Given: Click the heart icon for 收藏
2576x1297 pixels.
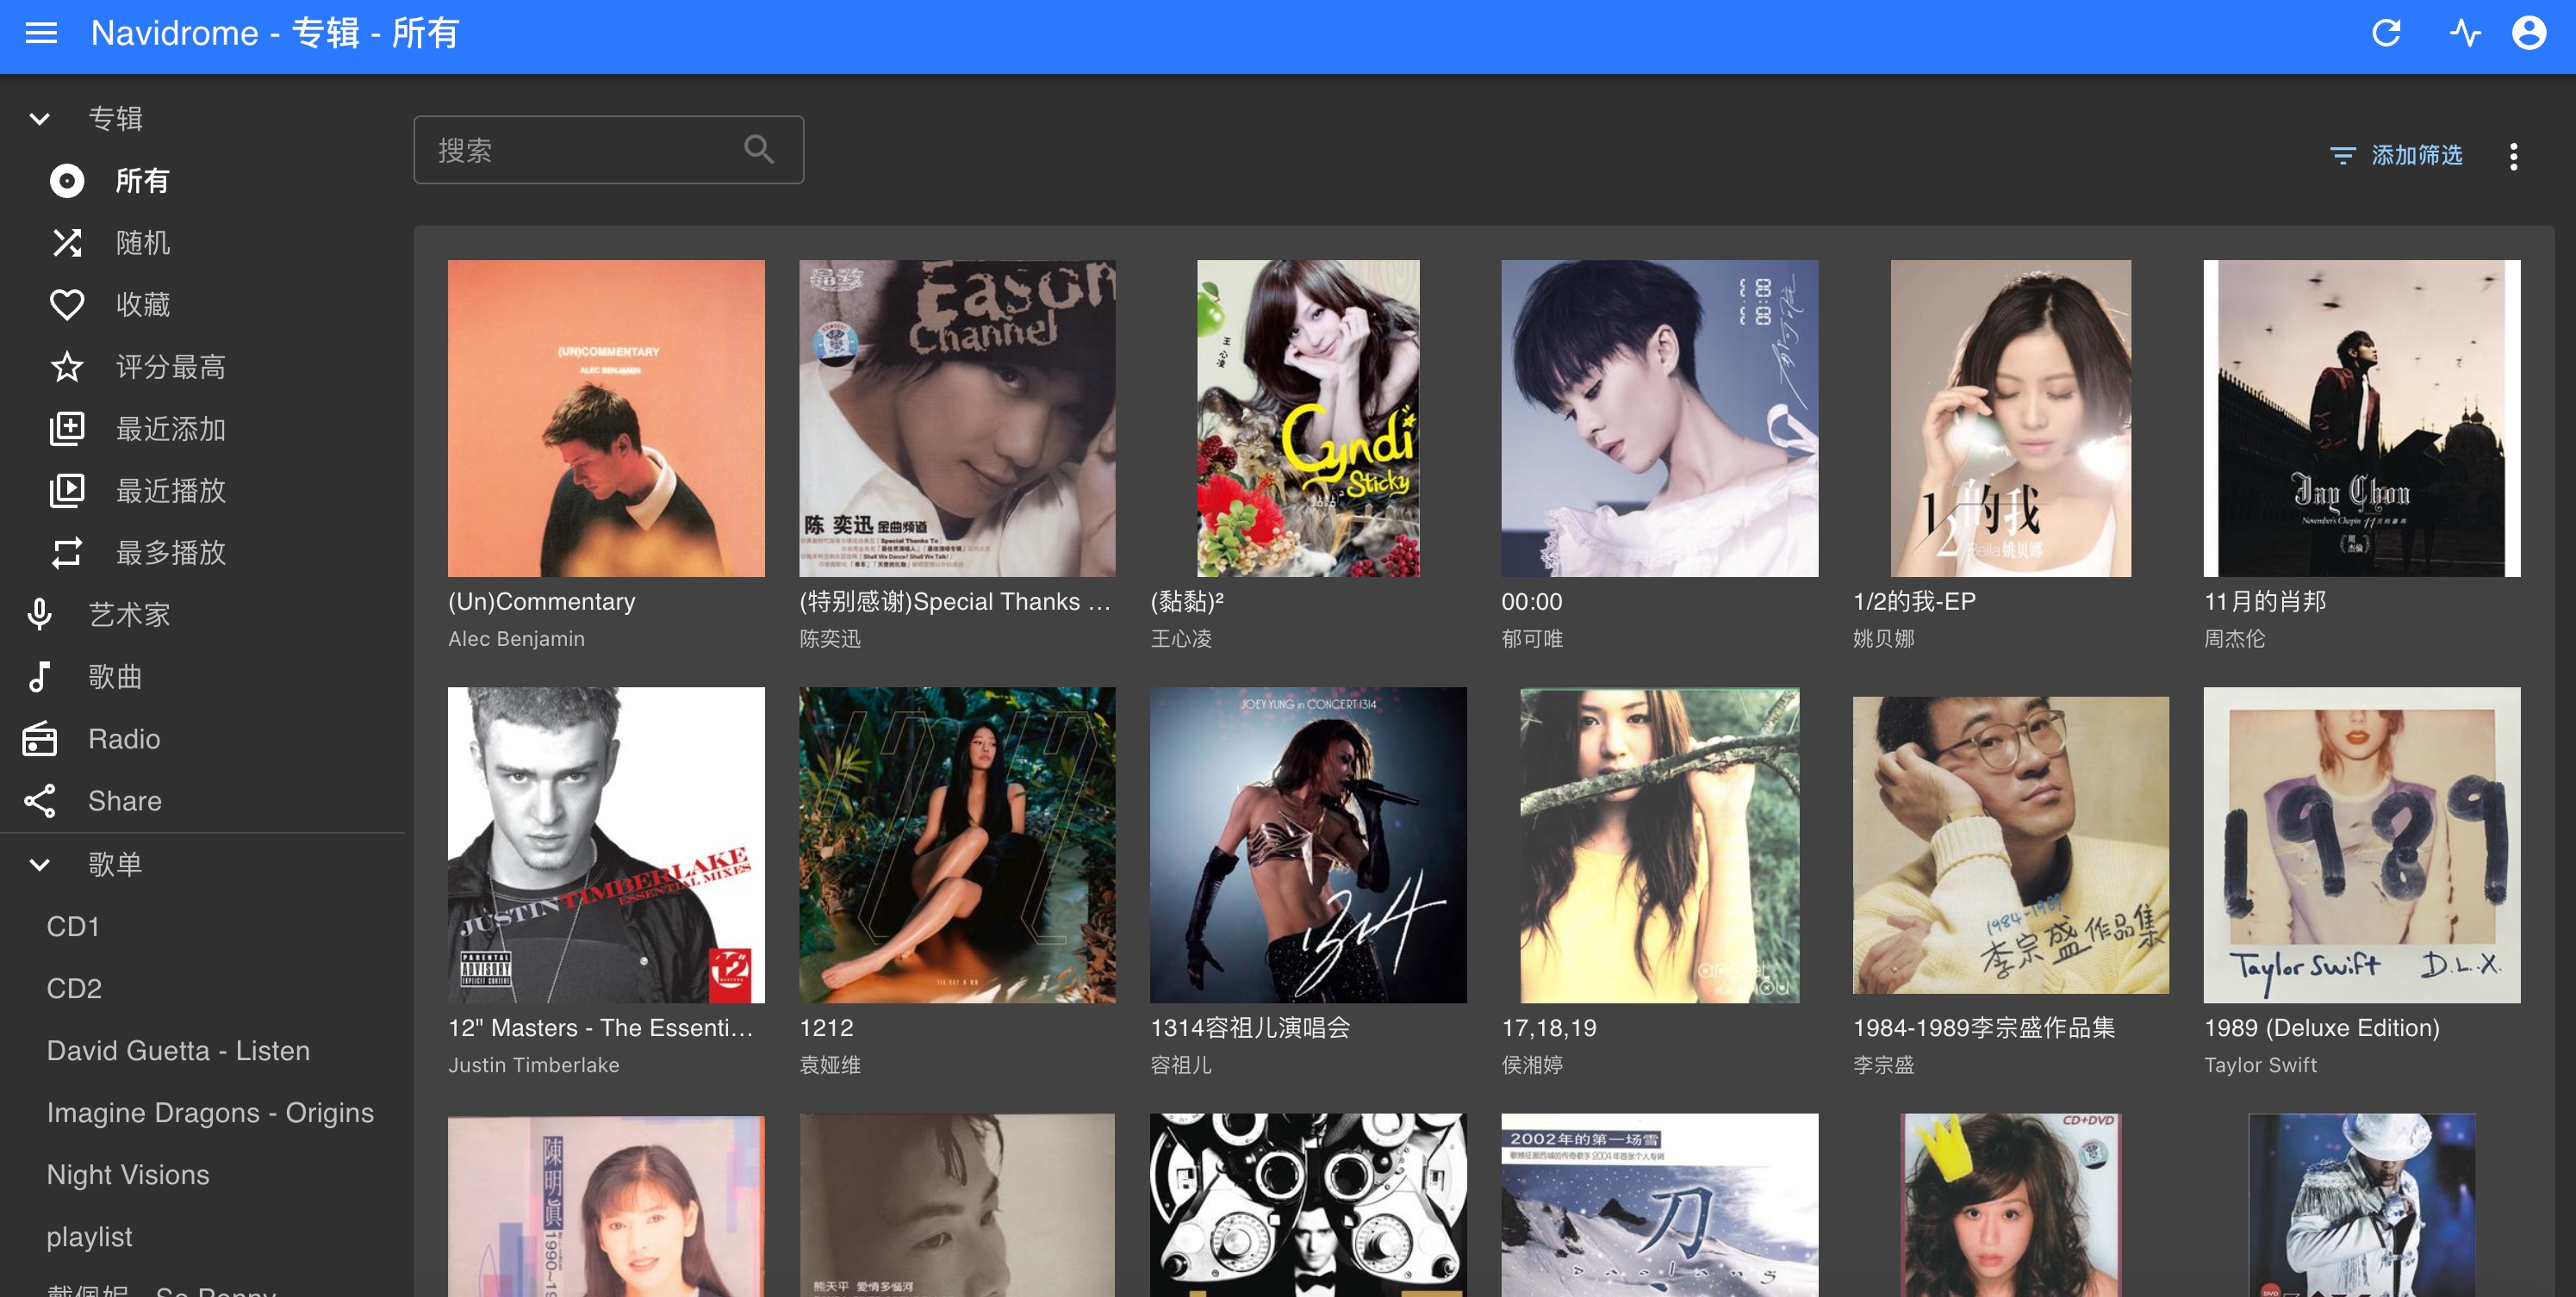Looking at the screenshot, I should pos(67,305).
